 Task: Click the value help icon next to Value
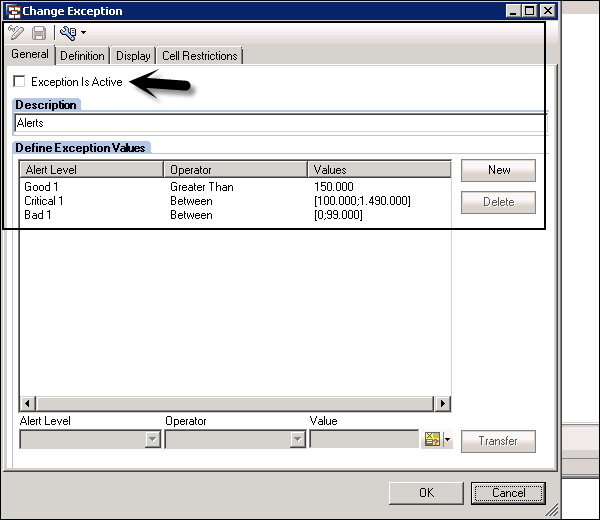point(432,439)
